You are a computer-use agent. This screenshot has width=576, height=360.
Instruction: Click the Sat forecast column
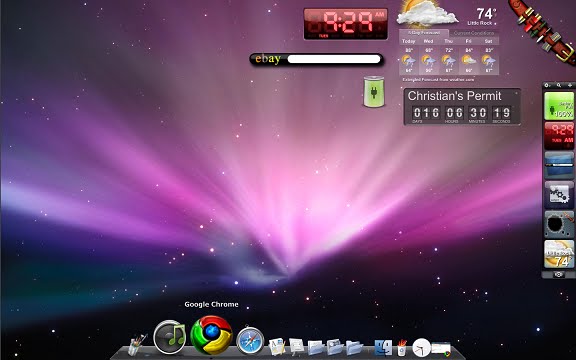coord(489,56)
